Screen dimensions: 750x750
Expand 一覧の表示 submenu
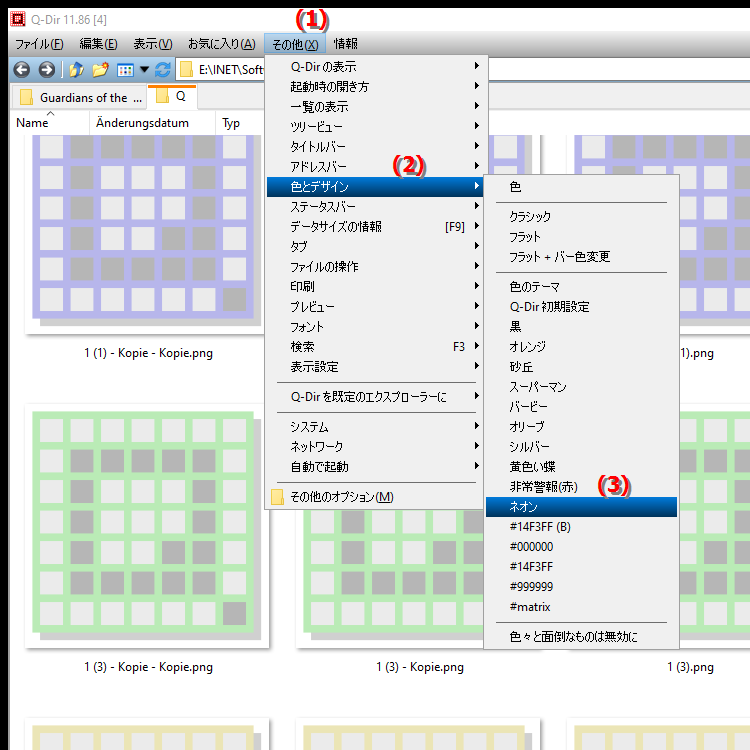pos(375,107)
